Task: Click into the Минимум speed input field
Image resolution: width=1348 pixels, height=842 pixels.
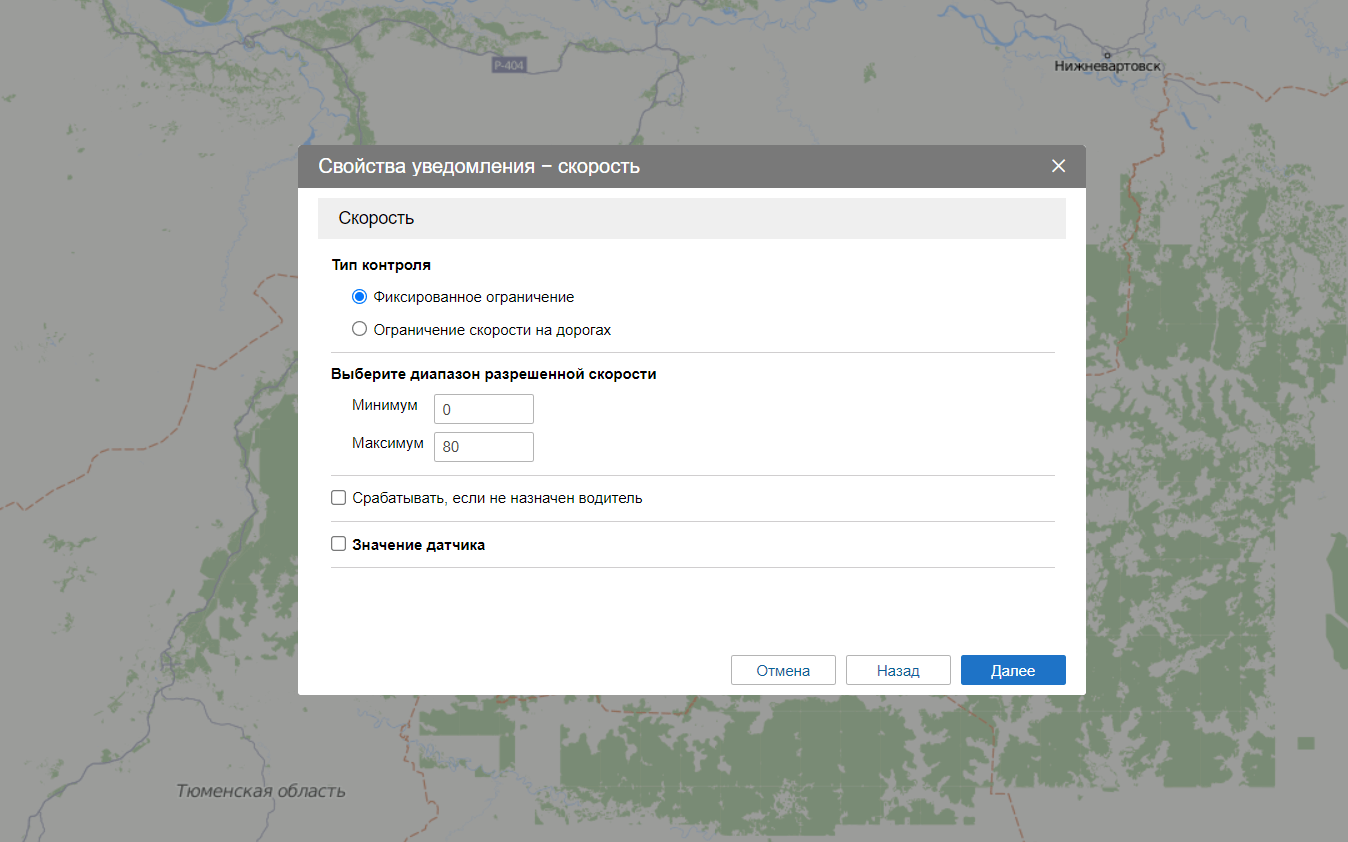Action: (483, 409)
